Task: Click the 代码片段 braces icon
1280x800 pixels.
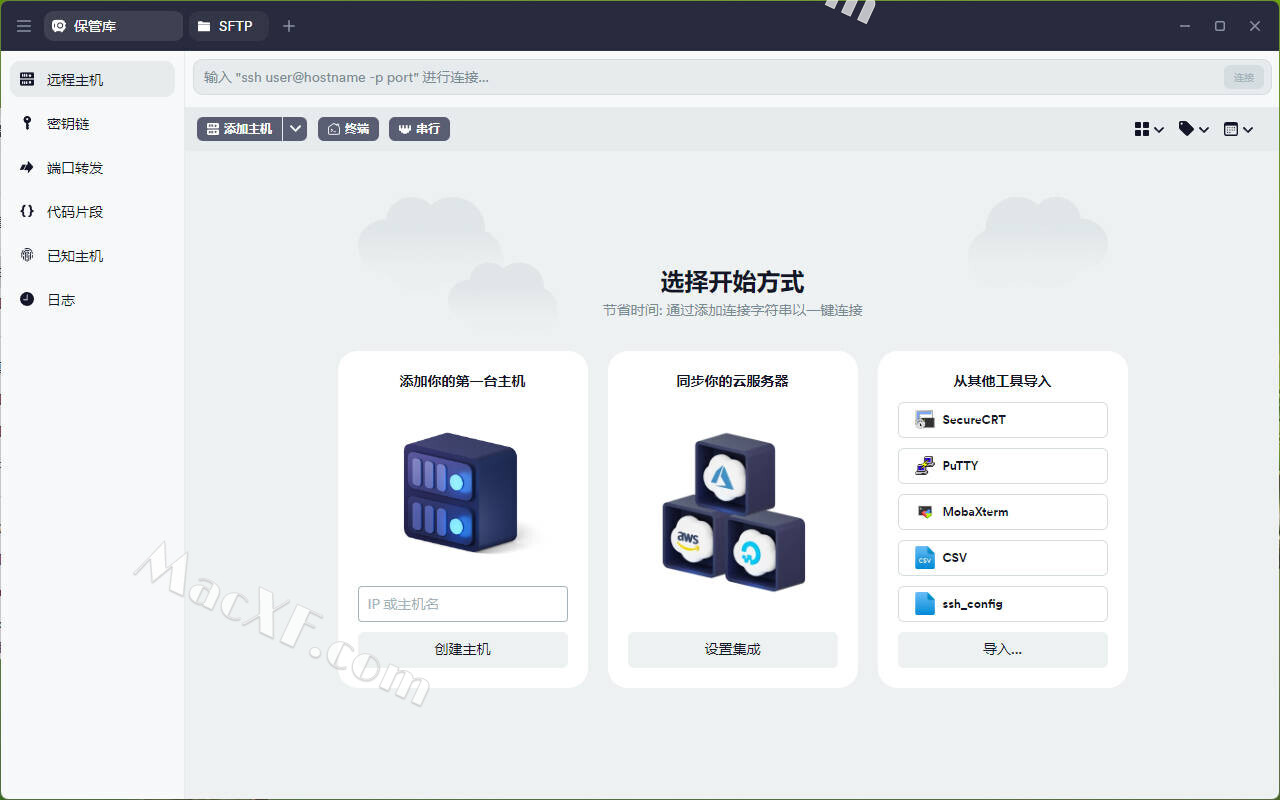Action: (27, 211)
